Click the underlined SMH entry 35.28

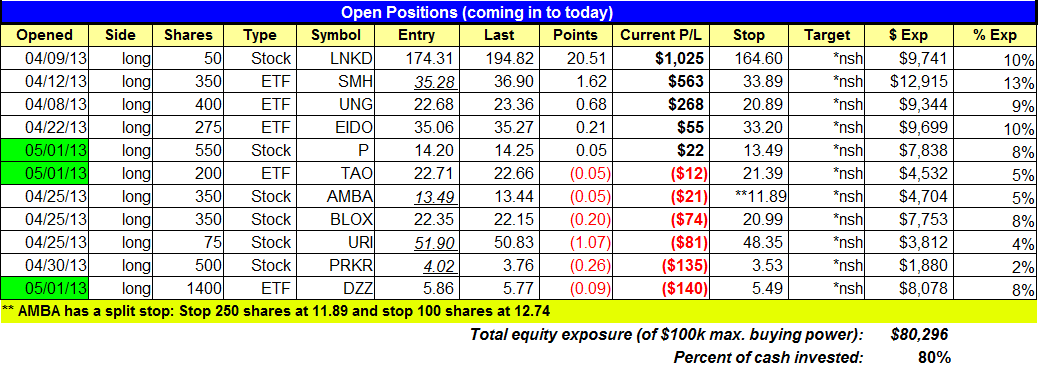pos(415,81)
